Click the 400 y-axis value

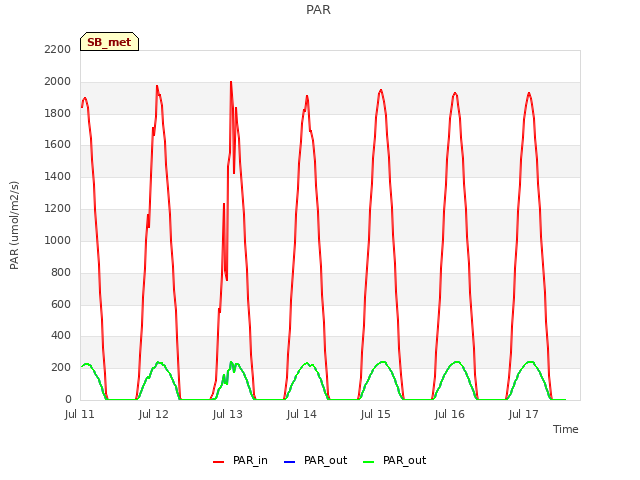click(61, 336)
